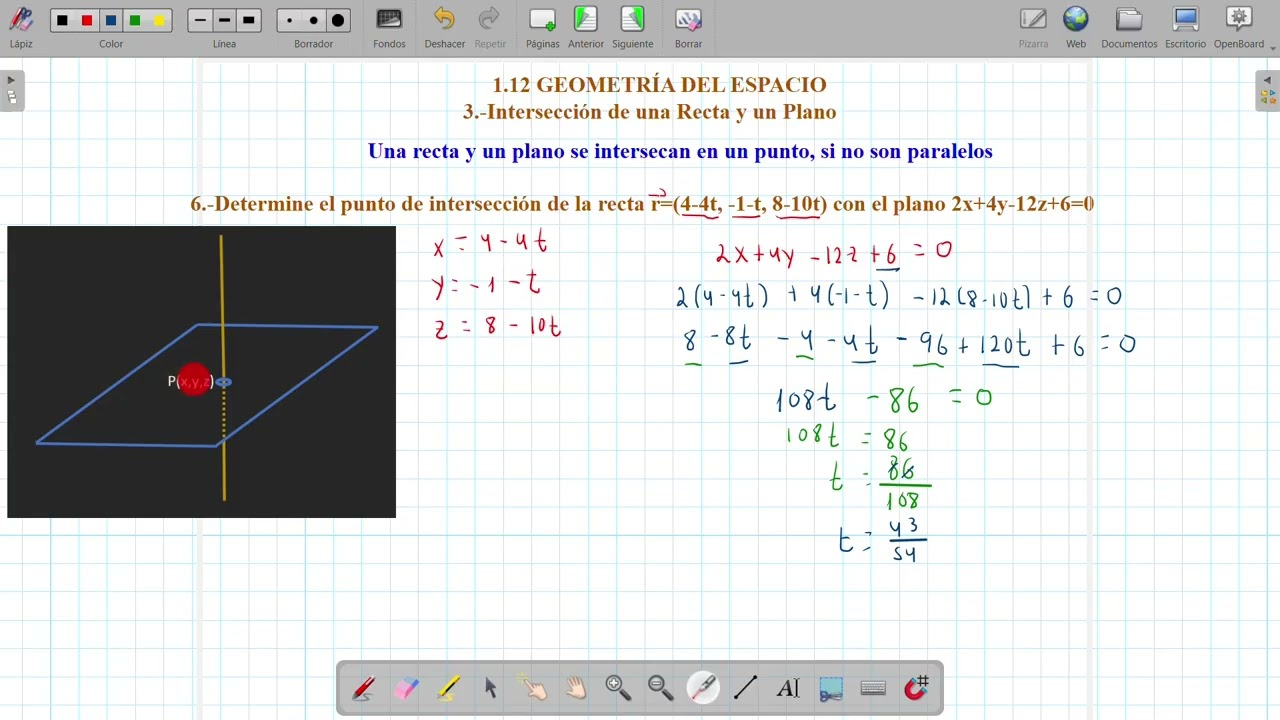The width and height of the screenshot is (1280, 720).
Task: Toggle the magnet snap-to-grid tool
Action: coord(916,688)
